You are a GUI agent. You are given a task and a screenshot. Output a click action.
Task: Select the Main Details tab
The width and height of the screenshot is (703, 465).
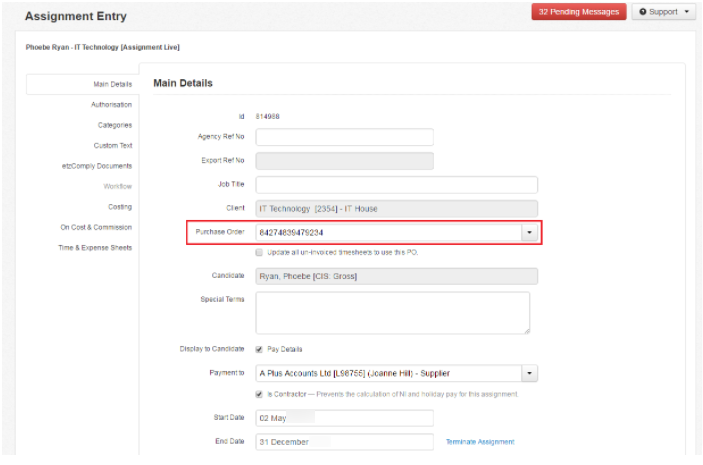113,84
